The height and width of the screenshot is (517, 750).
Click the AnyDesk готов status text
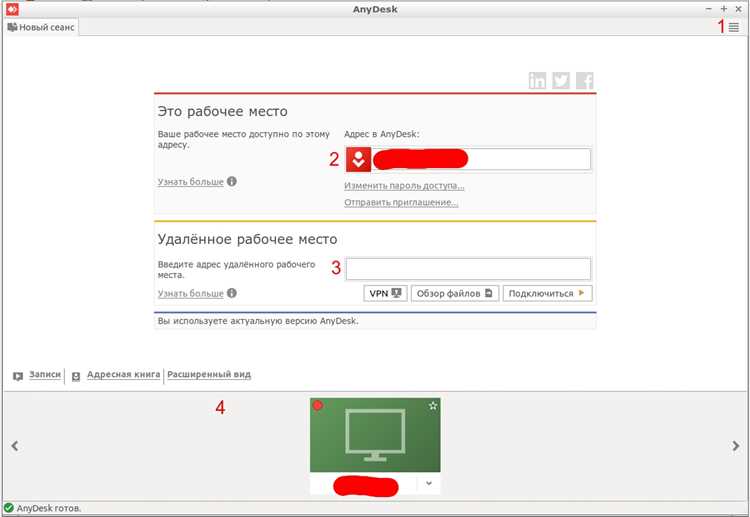(x=49, y=508)
